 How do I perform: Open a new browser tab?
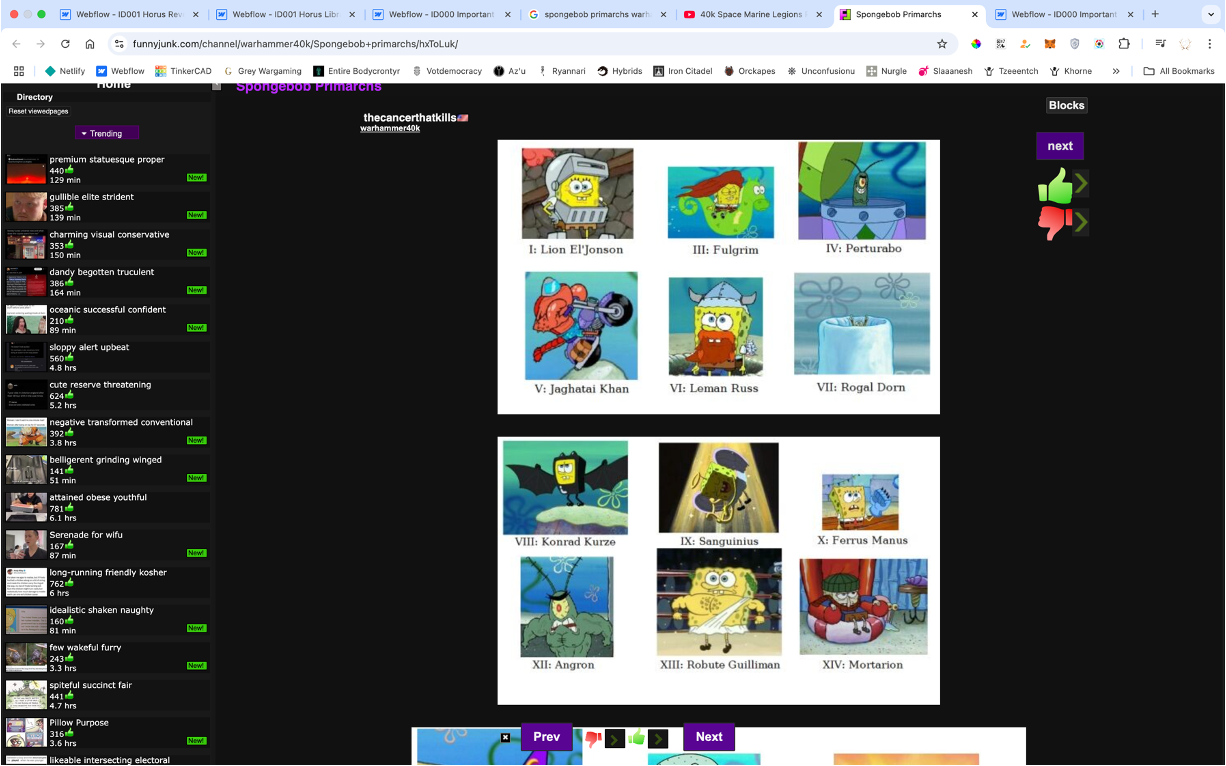1155,14
